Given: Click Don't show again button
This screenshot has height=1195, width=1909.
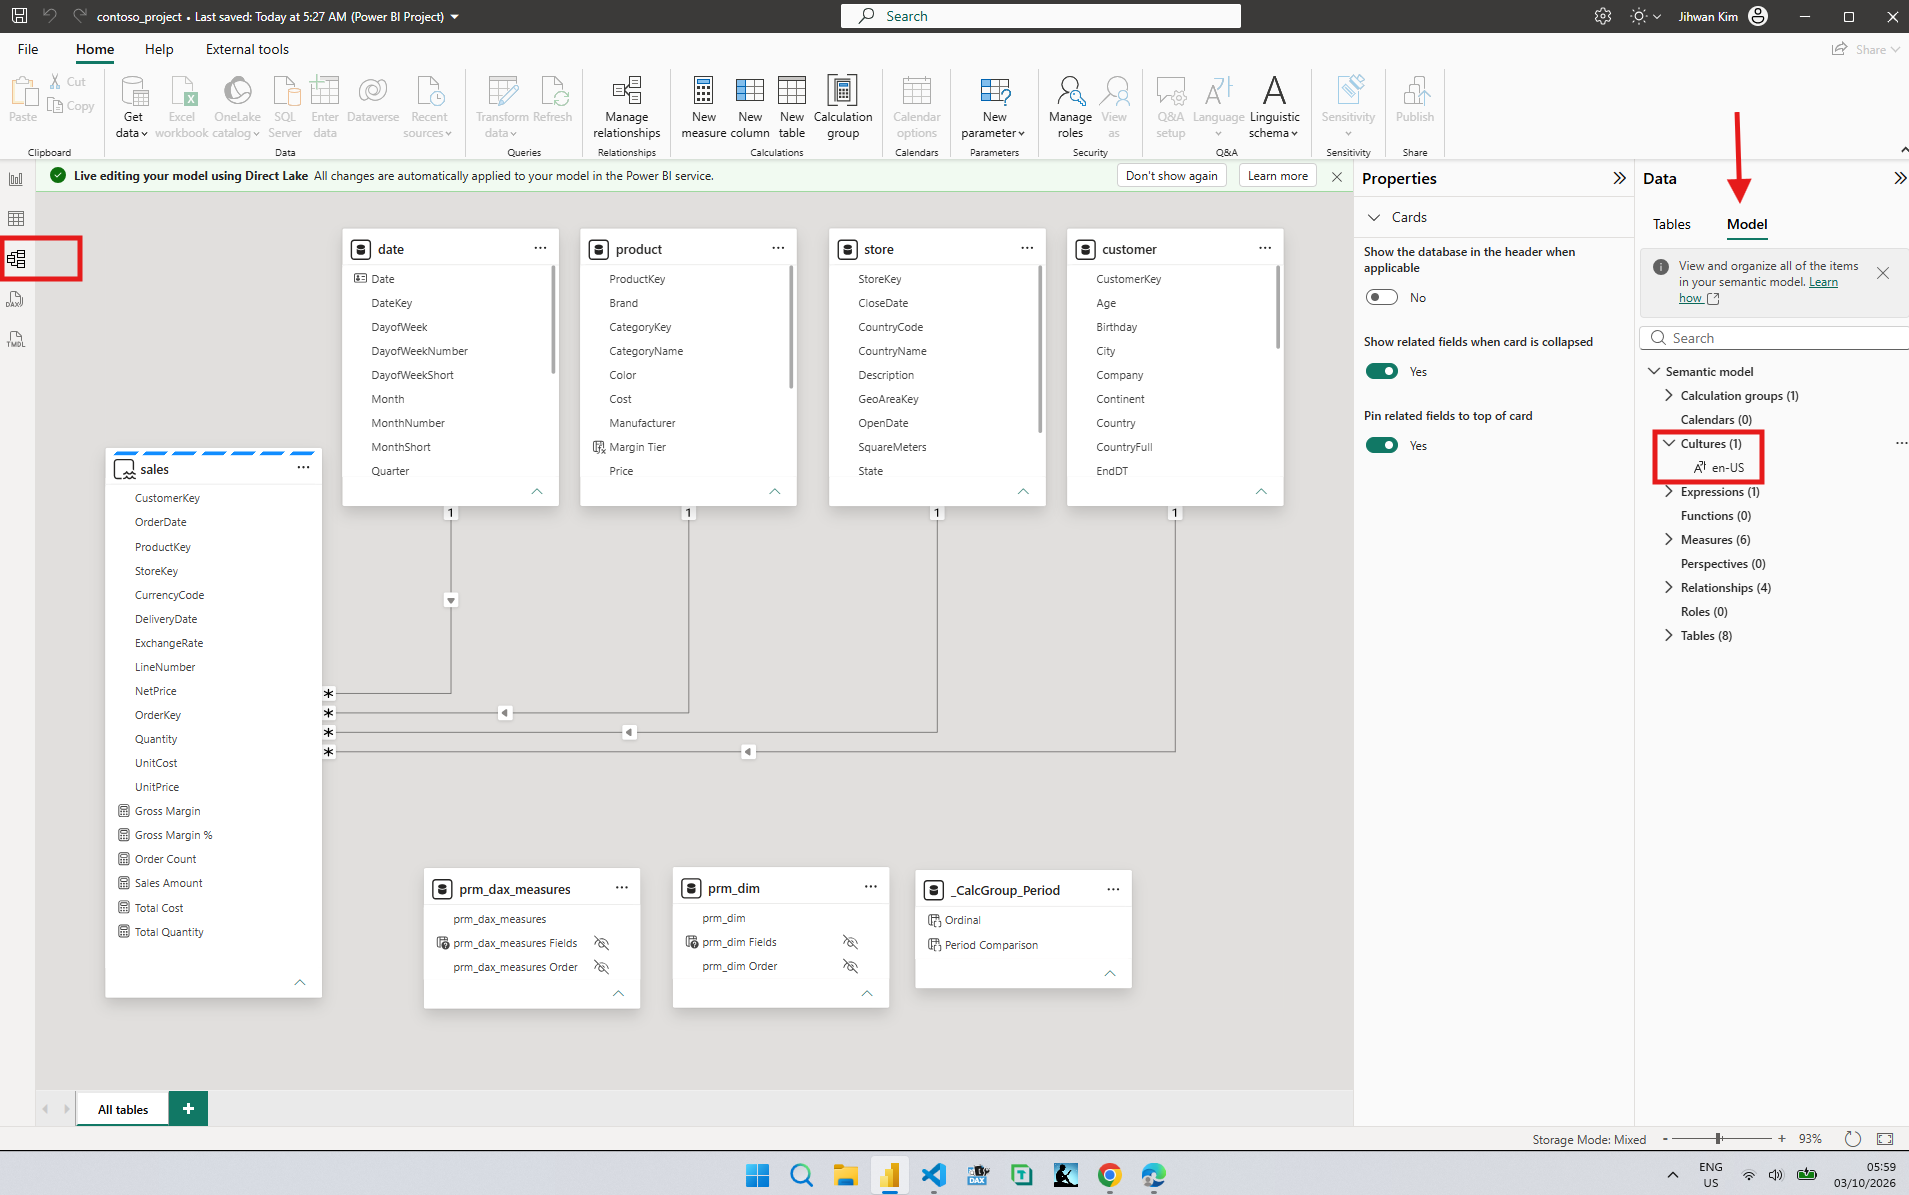Looking at the screenshot, I should [x=1171, y=176].
